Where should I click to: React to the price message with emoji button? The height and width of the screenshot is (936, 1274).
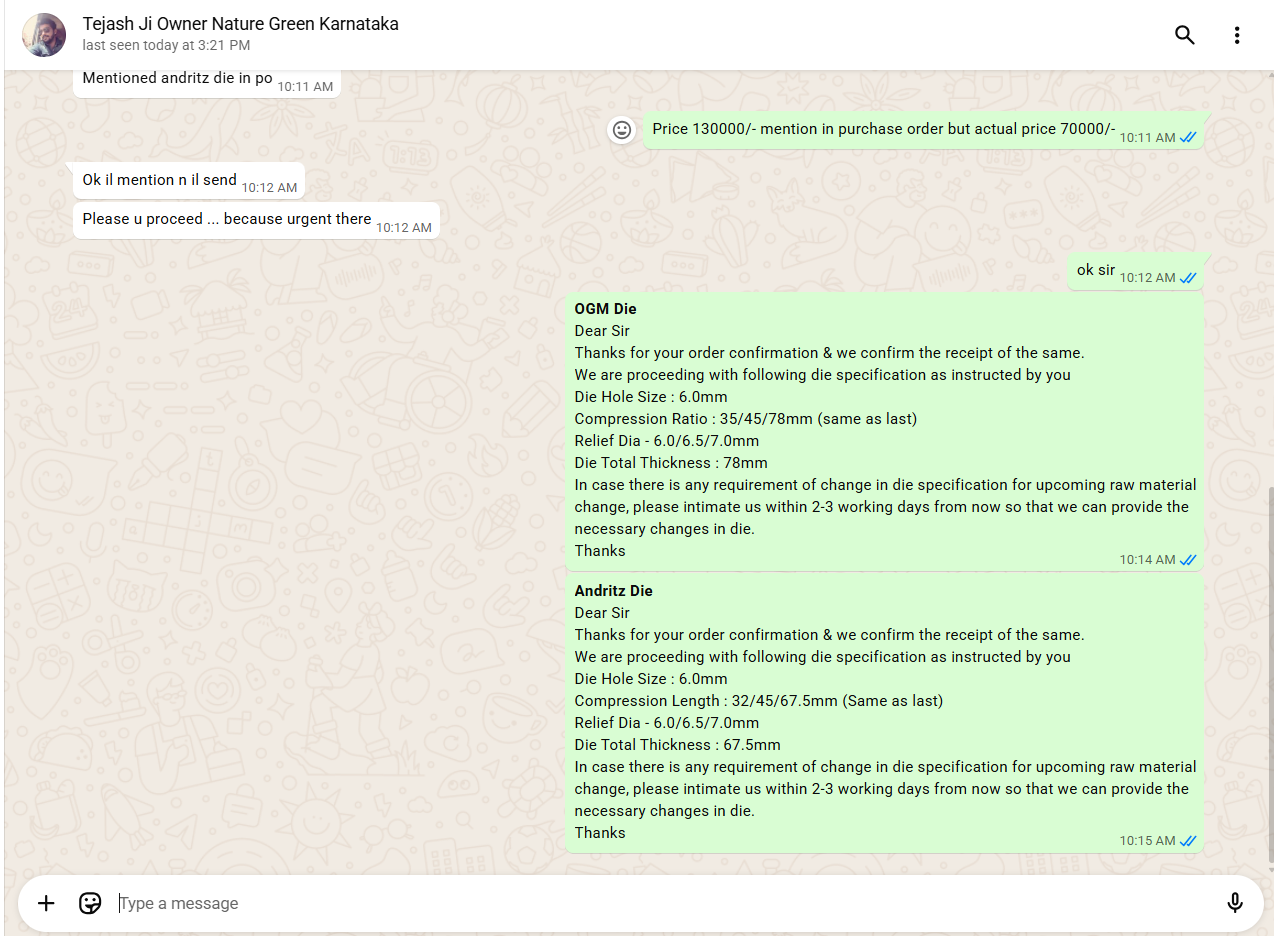[622, 130]
